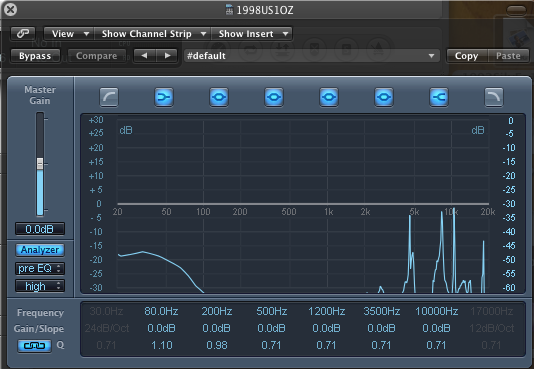The image size is (534, 369).
Task: Toggle the low shelf band icon
Action: click(x=164, y=97)
